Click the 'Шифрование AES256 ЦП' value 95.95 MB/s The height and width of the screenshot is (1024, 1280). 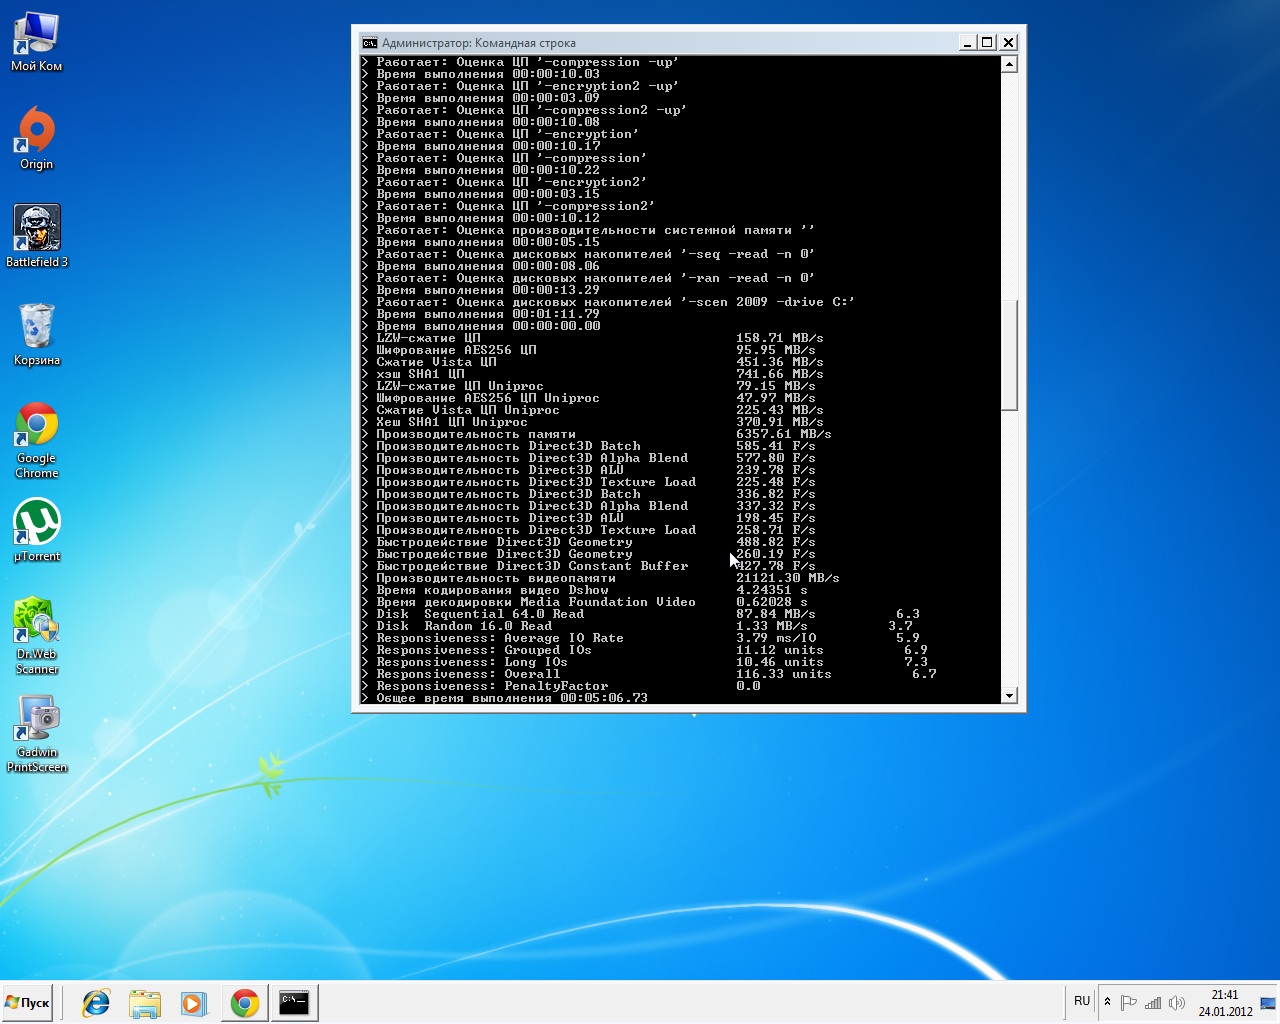click(775, 350)
